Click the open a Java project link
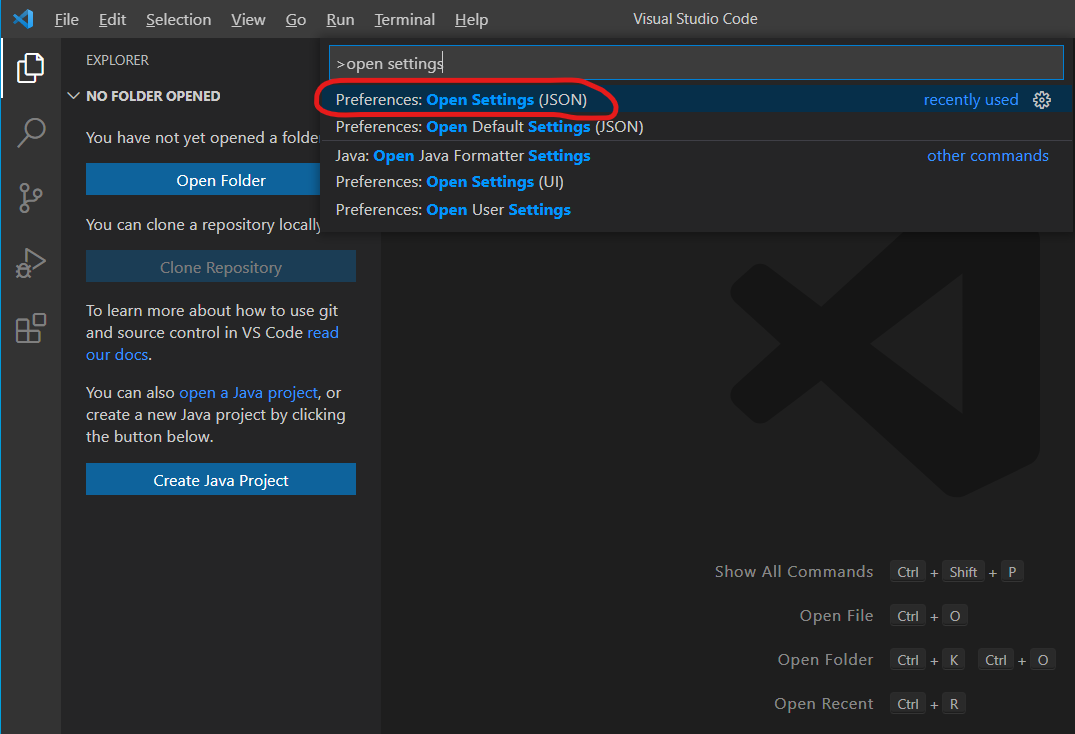This screenshot has height=734, width=1075. pyautogui.click(x=248, y=393)
